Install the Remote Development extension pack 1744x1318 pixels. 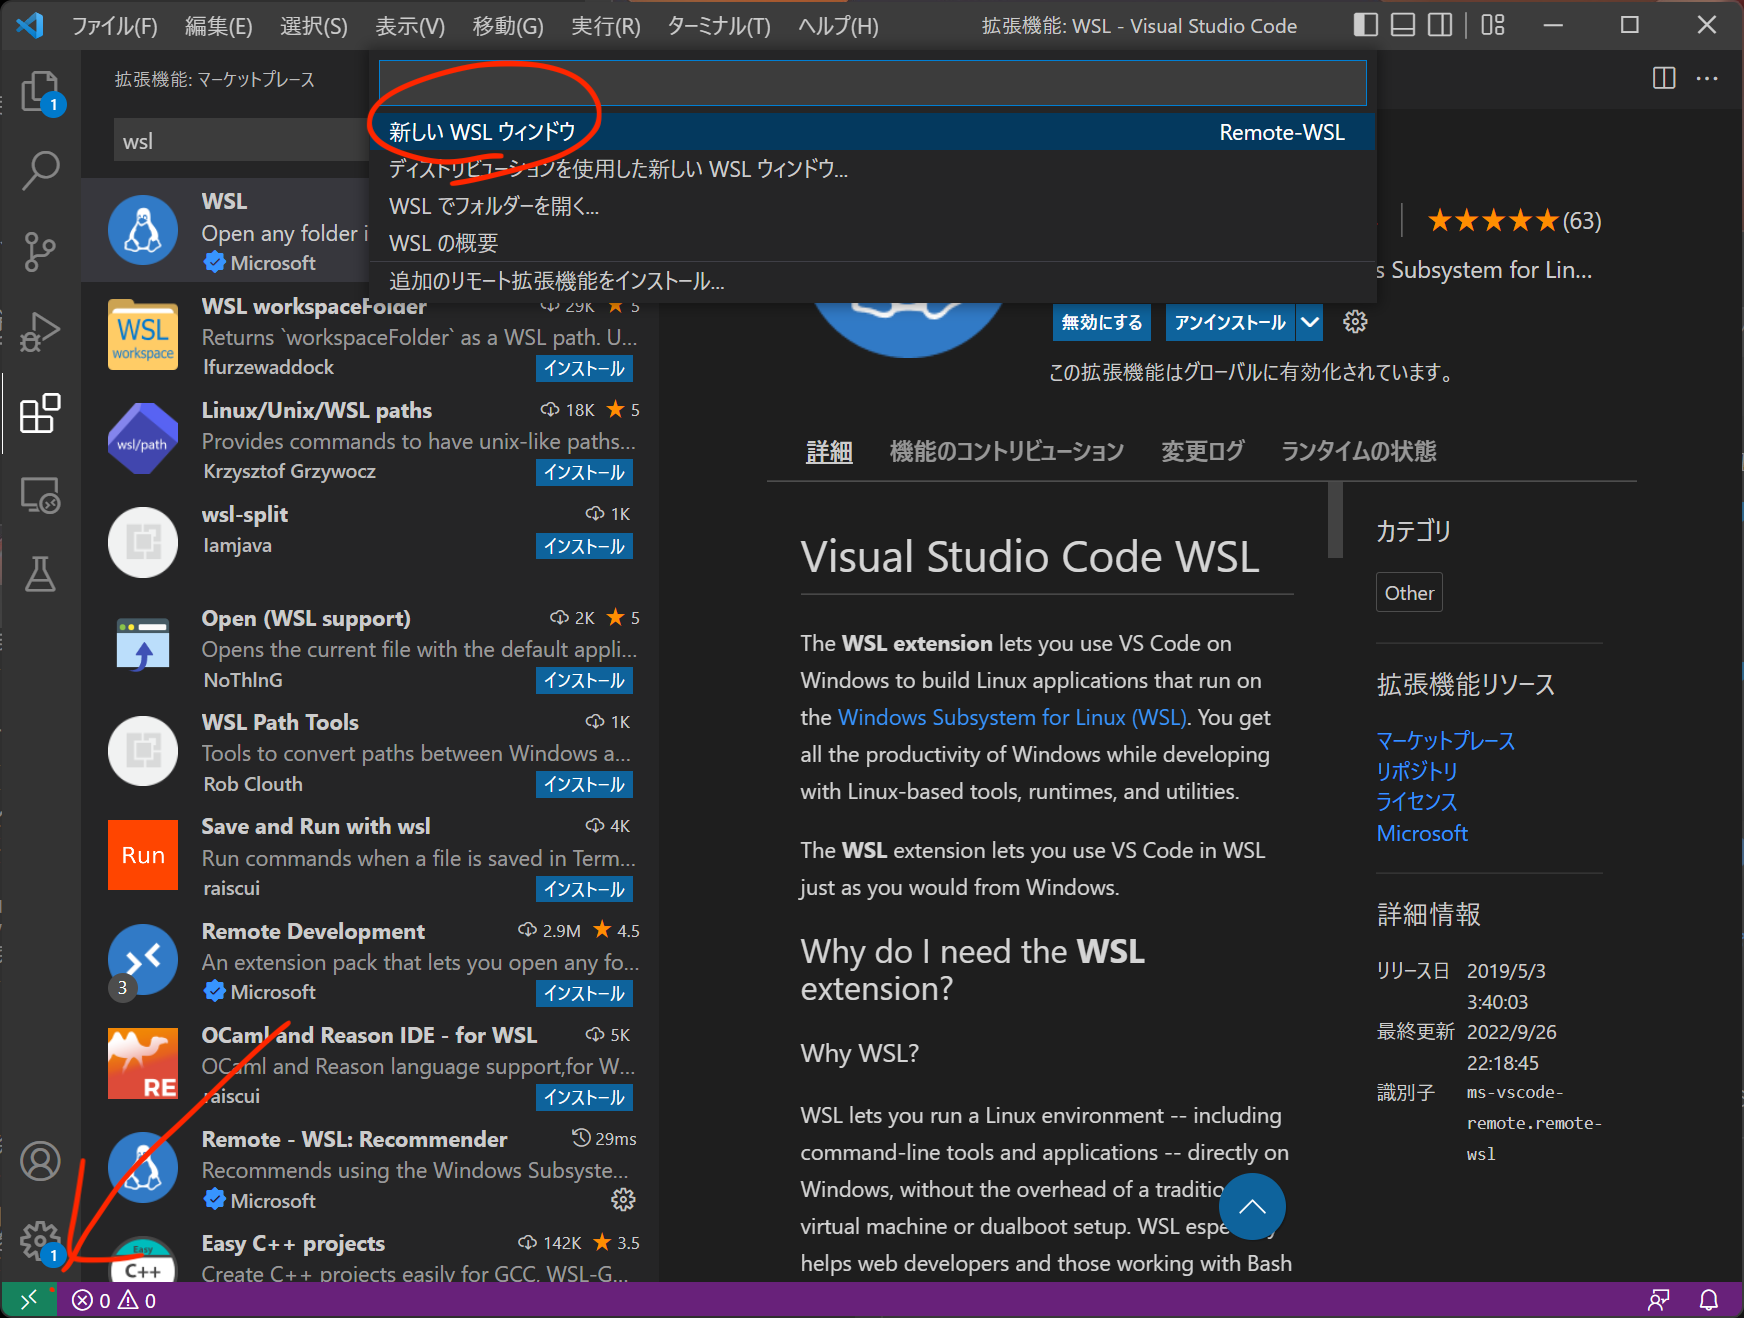click(x=584, y=993)
